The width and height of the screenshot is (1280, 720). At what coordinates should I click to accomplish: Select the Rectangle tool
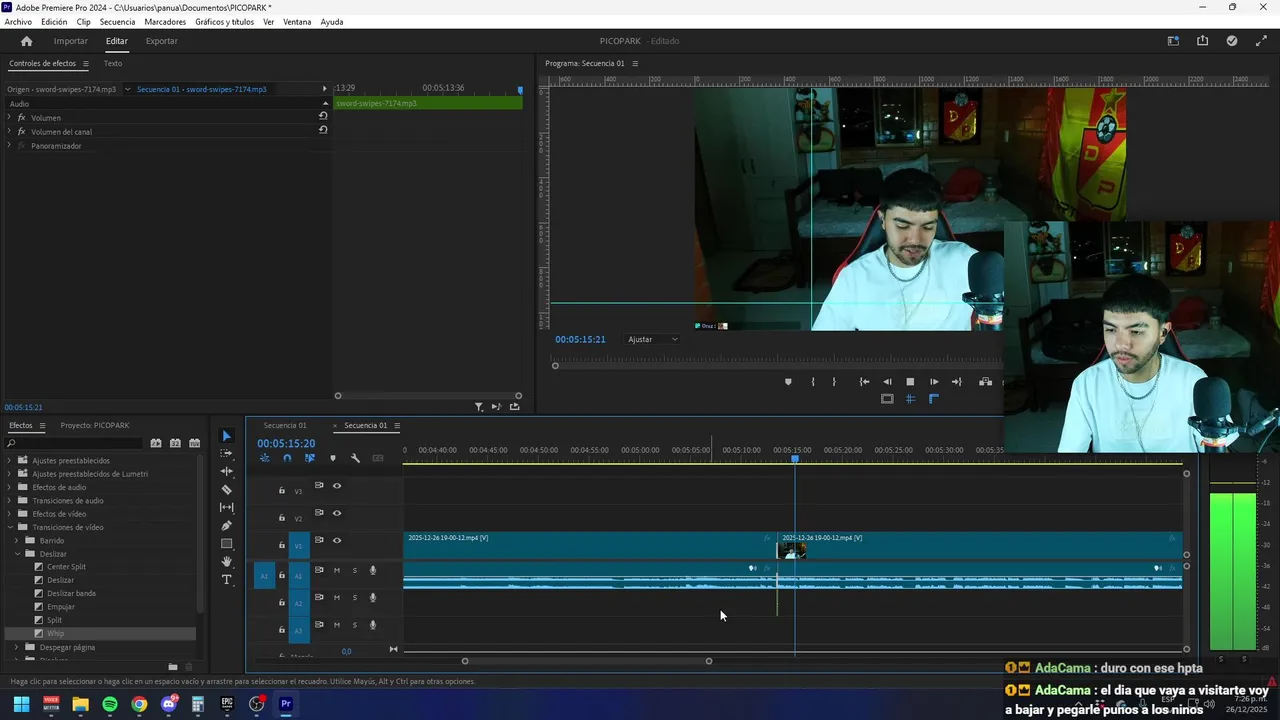click(x=226, y=543)
